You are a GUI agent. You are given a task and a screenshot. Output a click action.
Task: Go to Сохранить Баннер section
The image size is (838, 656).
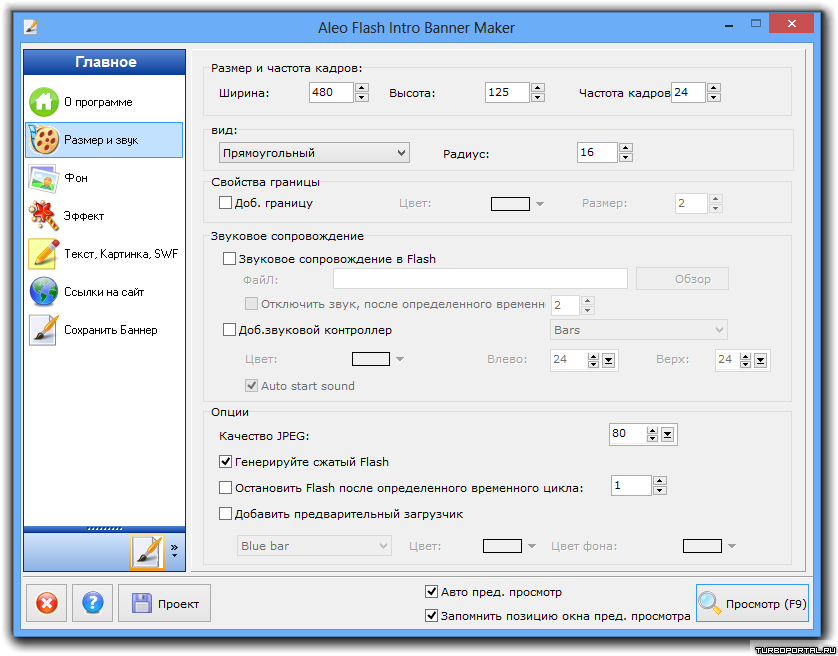click(x=105, y=330)
